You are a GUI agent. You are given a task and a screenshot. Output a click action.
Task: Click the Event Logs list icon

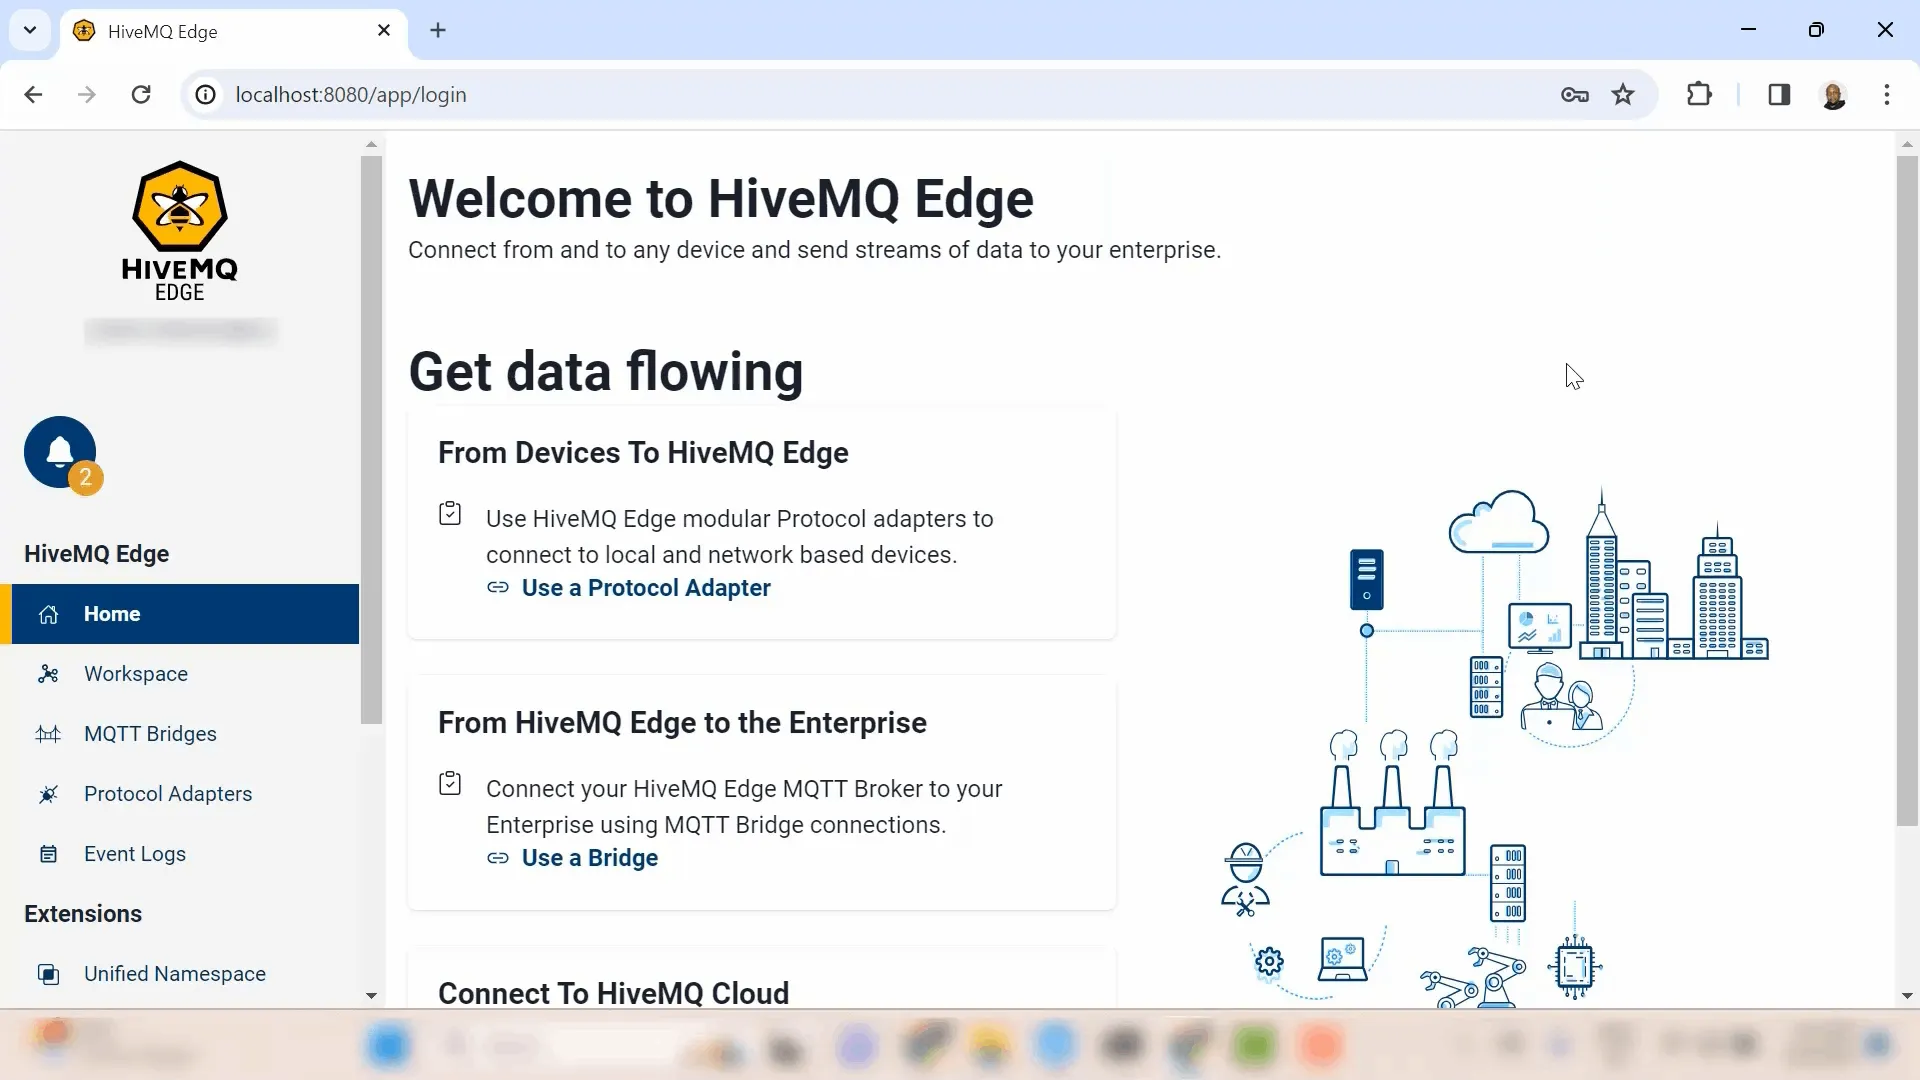coord(48,854)
